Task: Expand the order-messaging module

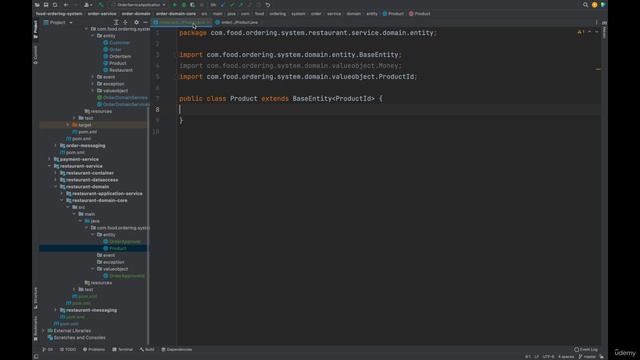Action: tap(56, 145)
